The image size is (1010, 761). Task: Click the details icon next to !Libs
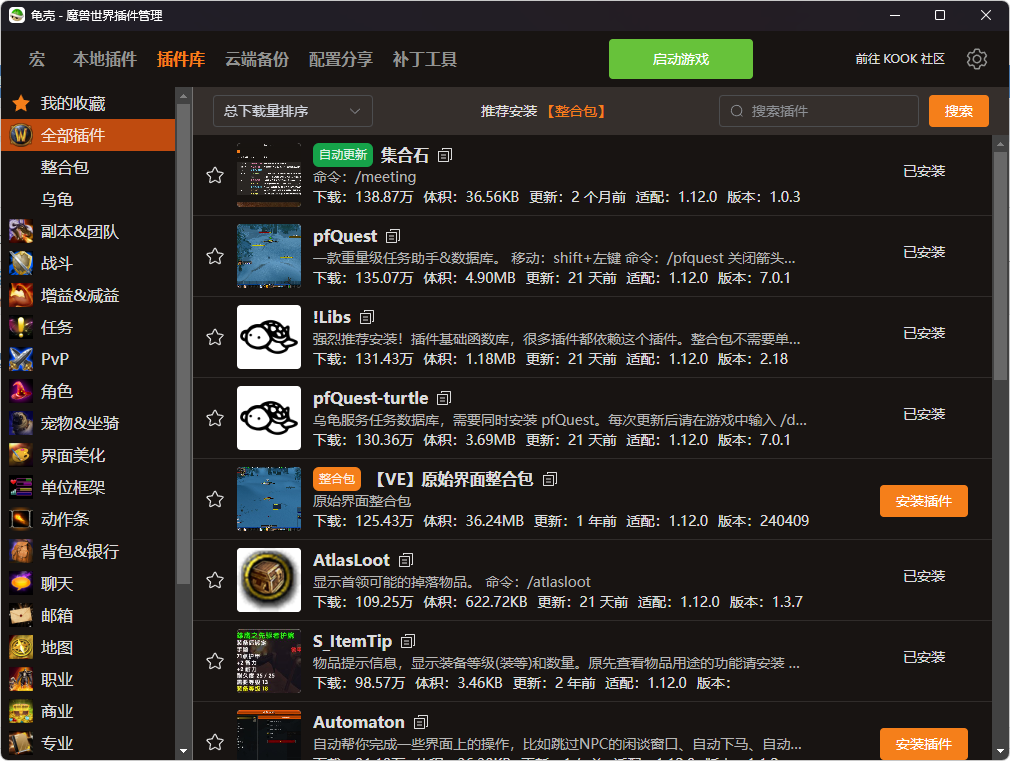click(367, 317)
